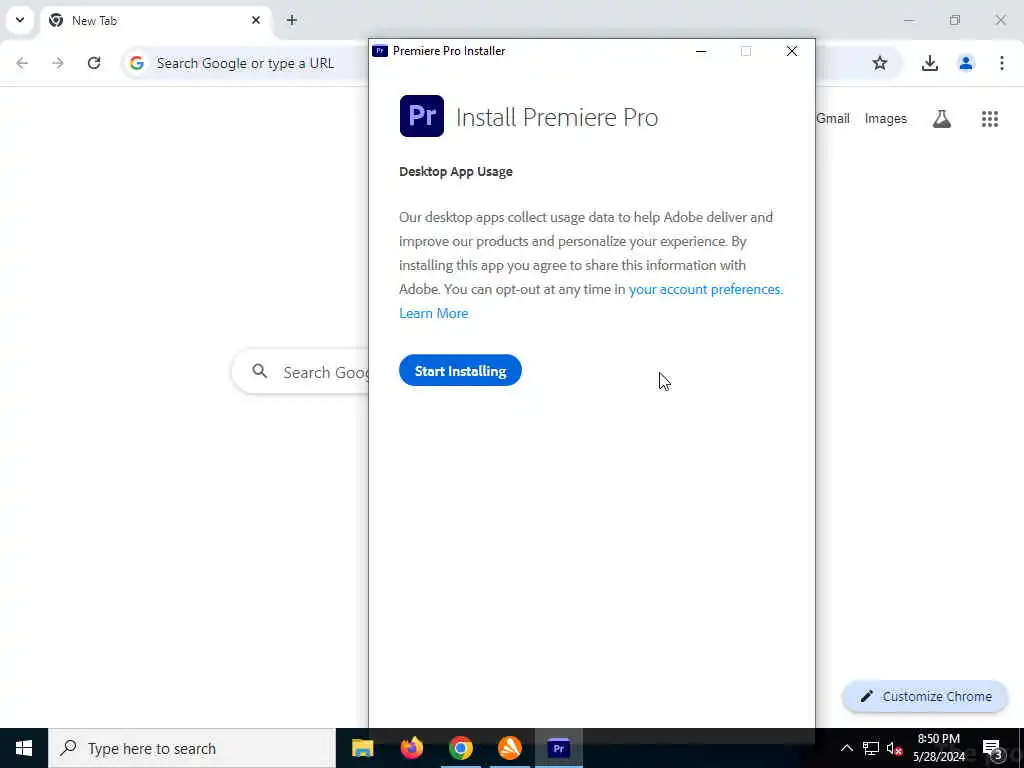1024x768 pixels.
Task: Click Chrome's forward navigation arrow
Action: pos(58,63)
